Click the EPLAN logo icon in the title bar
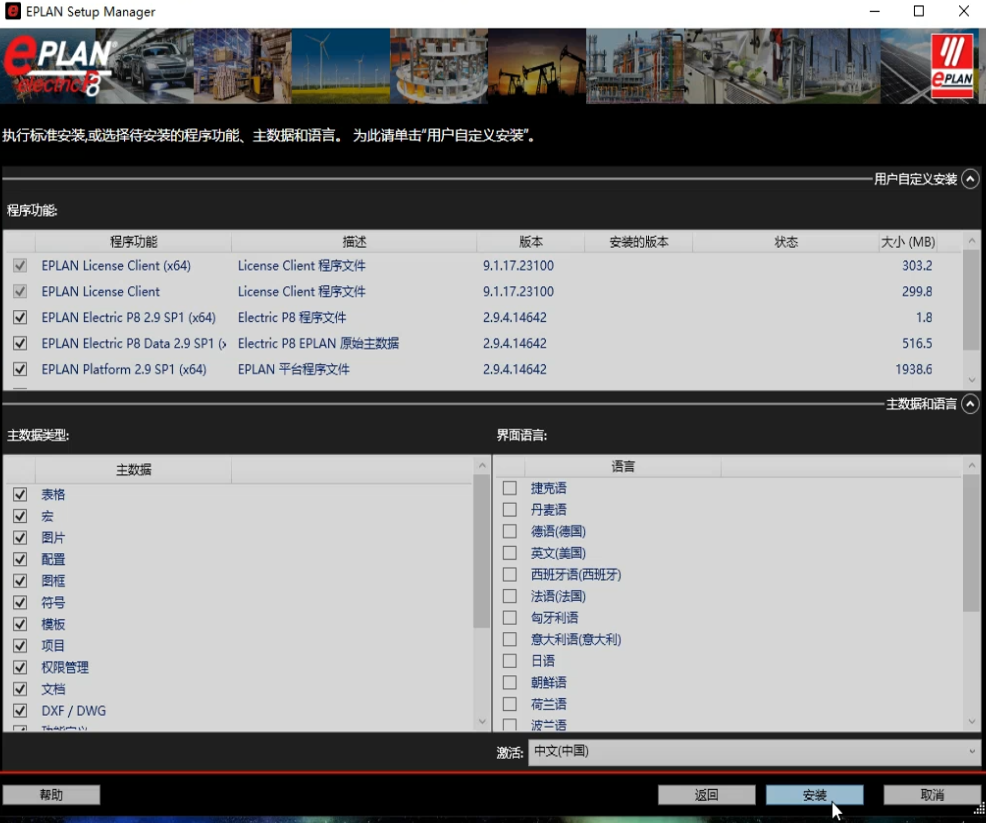This screenshot has width=986, height=823. coord(11,11)
